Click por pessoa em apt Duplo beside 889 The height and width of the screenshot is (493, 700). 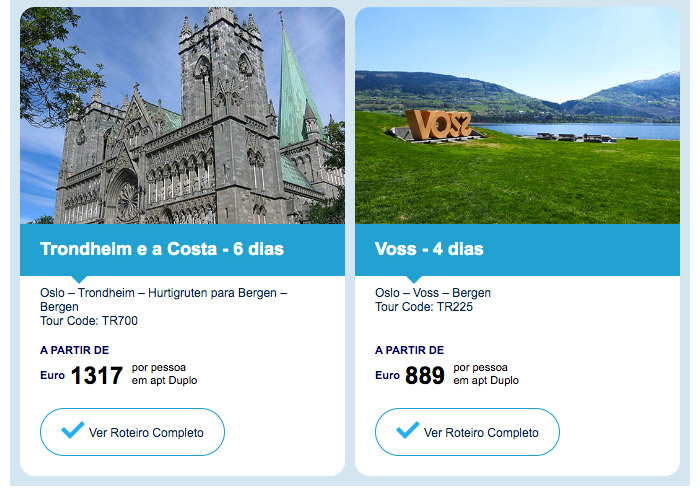pos(486,374)
